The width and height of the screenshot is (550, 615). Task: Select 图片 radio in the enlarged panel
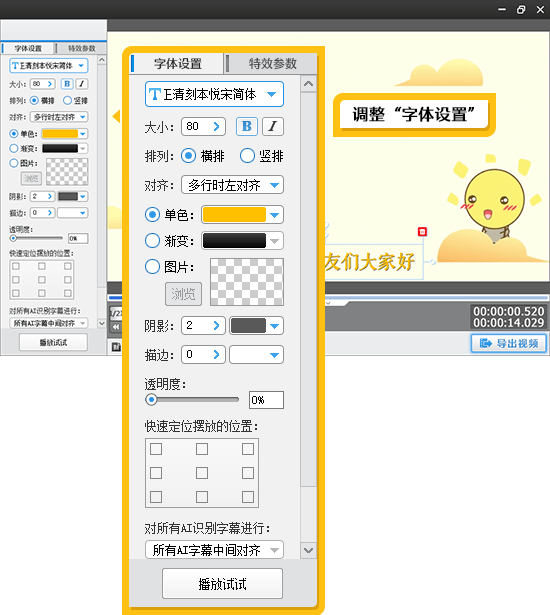(152, 267)
